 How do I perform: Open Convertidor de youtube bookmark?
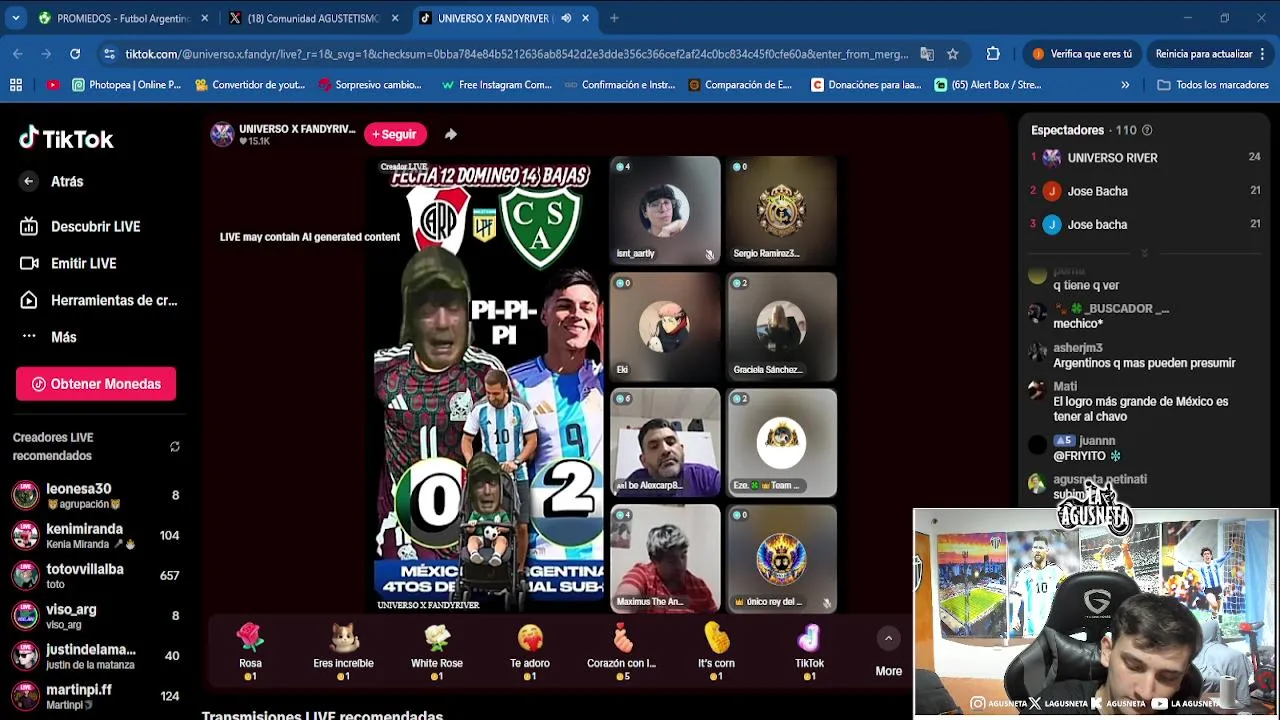click(x=249, y=85)
